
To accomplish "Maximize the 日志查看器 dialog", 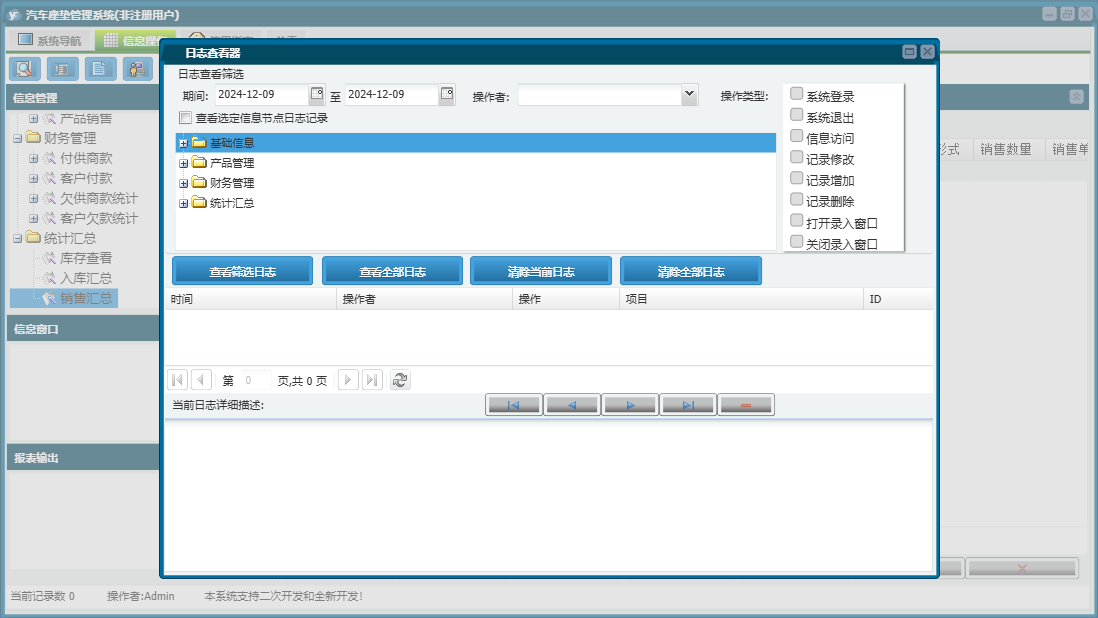I will (x=909, y=52).
